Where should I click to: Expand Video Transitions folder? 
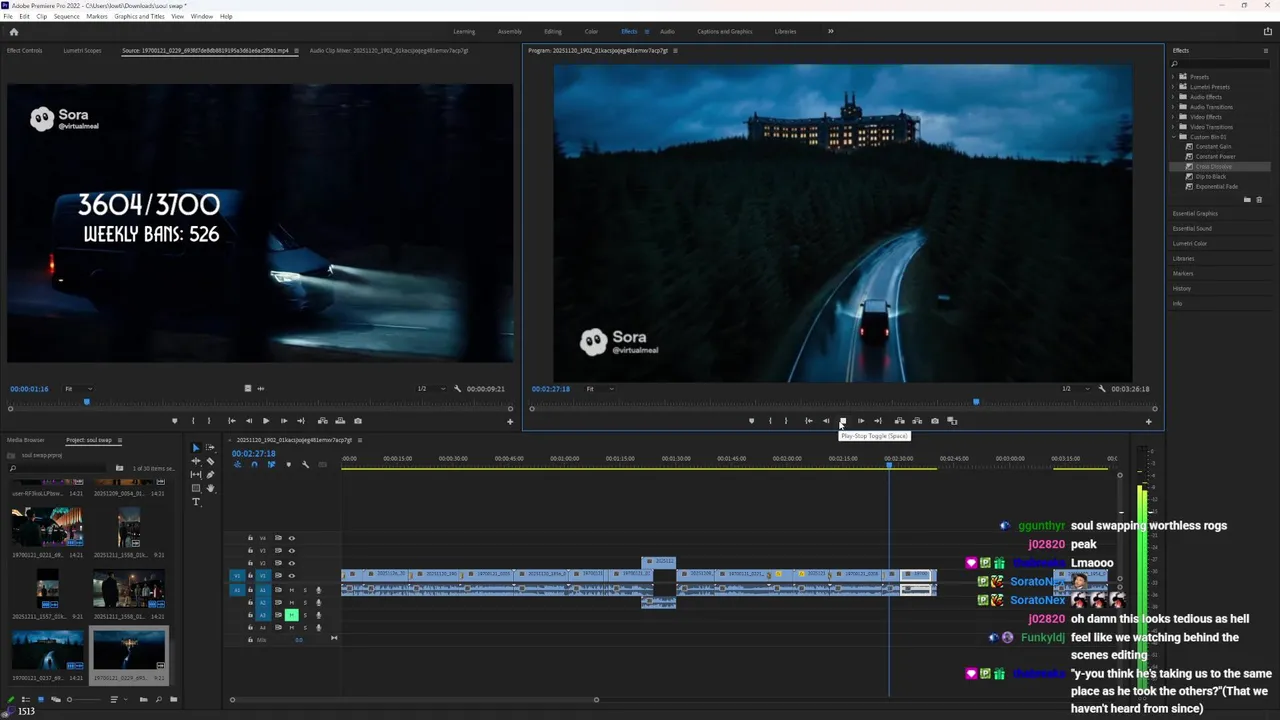point(1173,127)
